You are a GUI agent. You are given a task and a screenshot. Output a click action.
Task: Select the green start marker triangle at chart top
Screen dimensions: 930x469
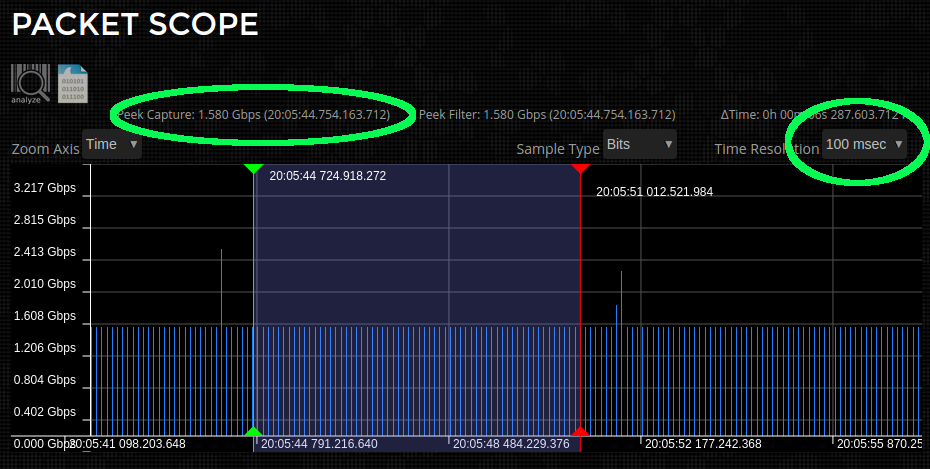[253, 168]
